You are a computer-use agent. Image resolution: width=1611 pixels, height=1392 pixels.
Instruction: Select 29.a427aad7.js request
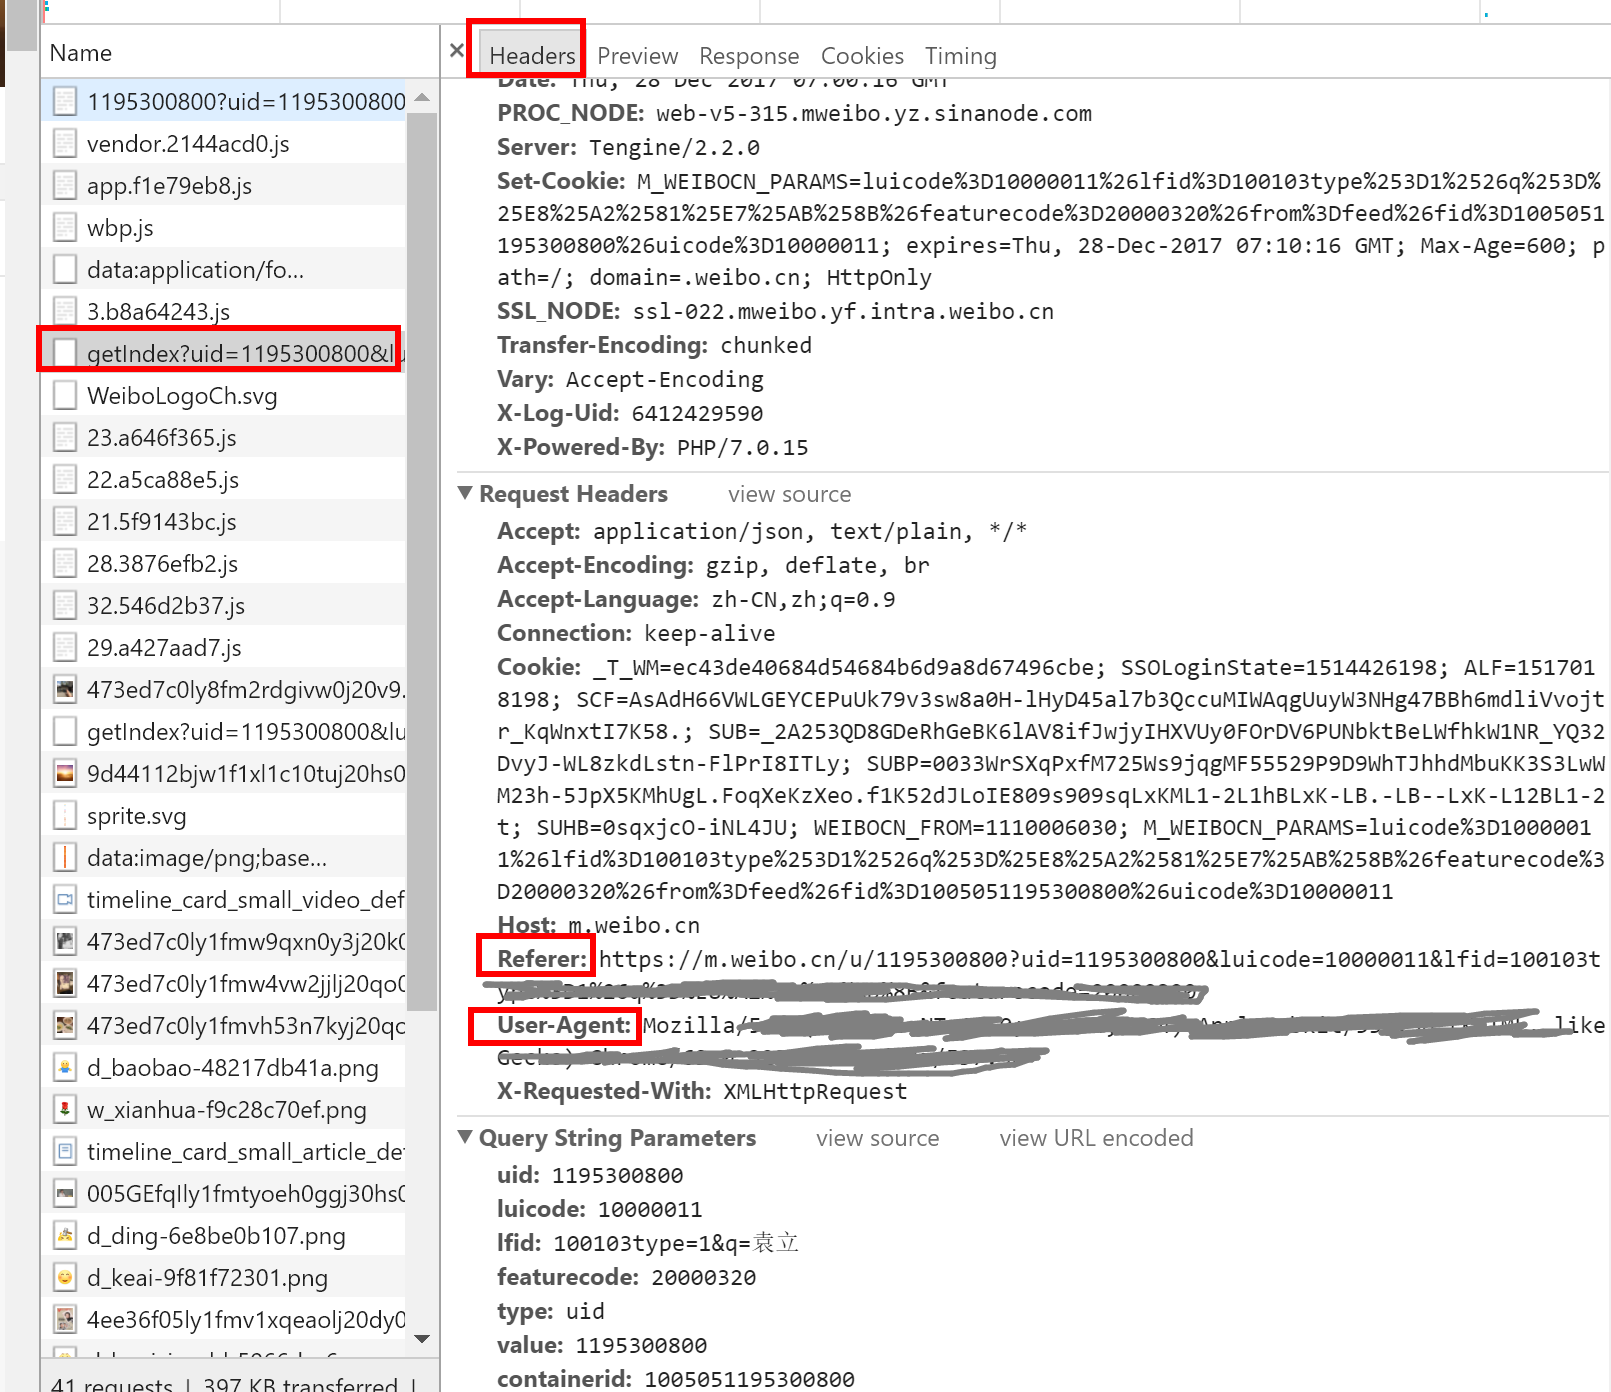point(224,648)
